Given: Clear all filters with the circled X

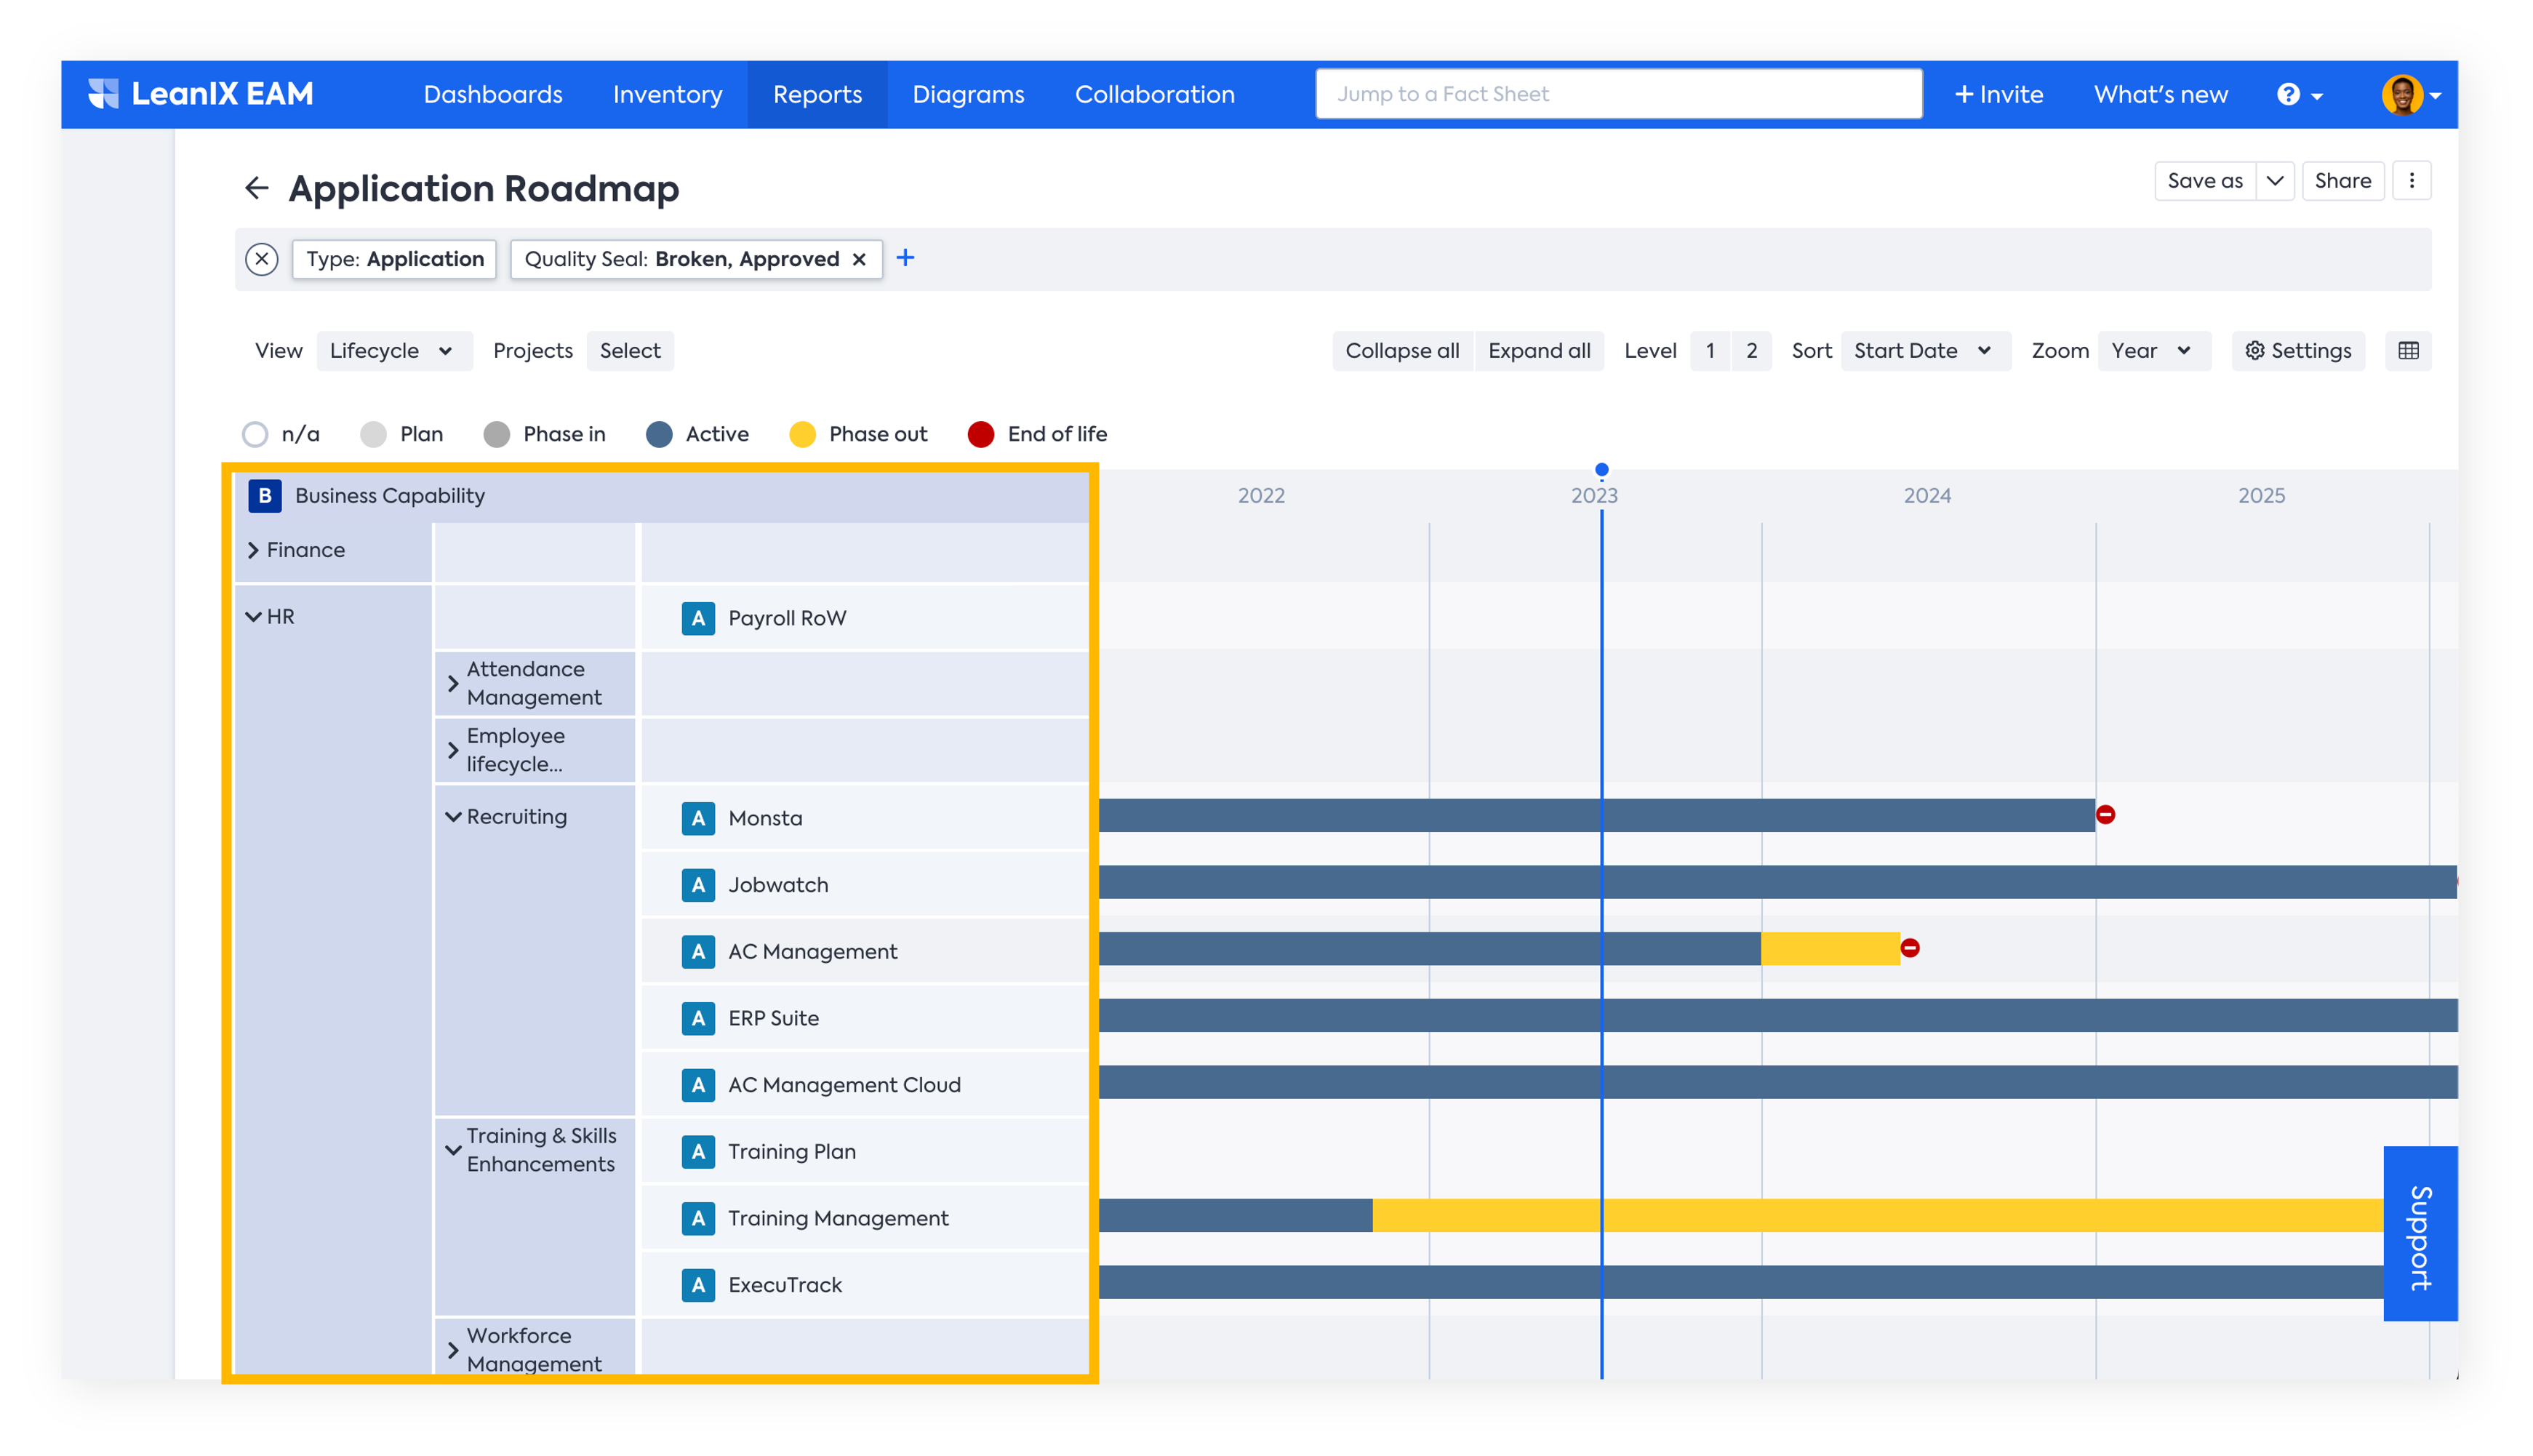Looking at the screenshot, I should pos(261,259).
